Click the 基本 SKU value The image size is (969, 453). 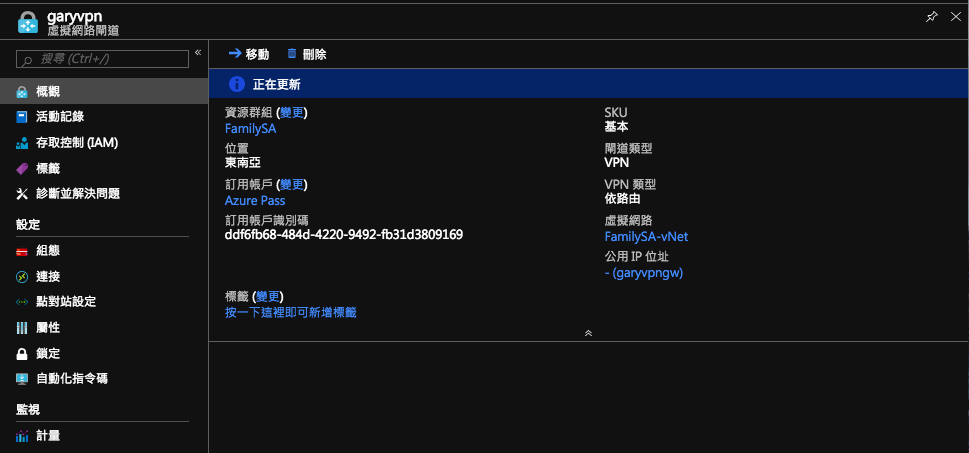[617, 127]
